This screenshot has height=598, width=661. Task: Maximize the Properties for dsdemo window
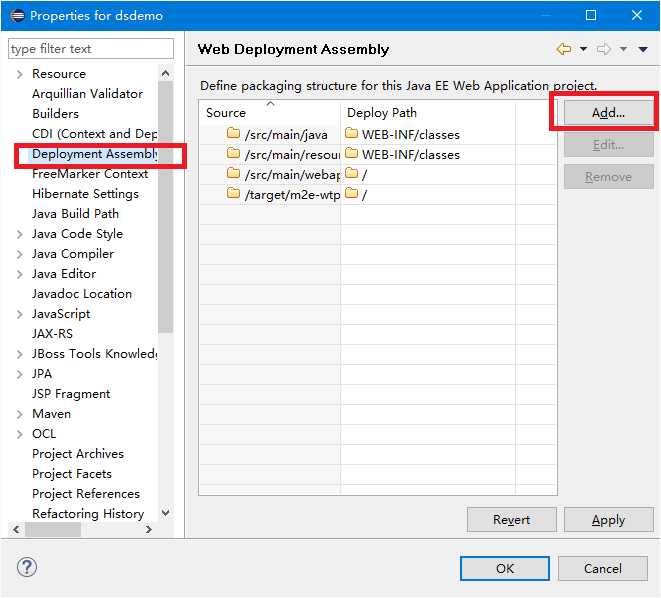(x=591, y=16)
